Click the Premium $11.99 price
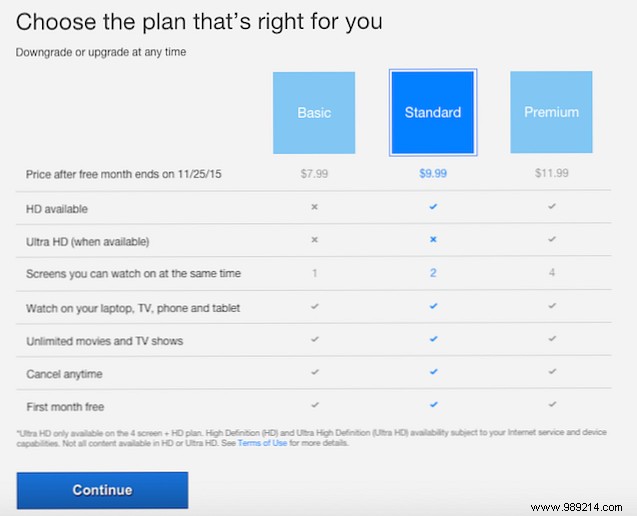 [551, 174]
